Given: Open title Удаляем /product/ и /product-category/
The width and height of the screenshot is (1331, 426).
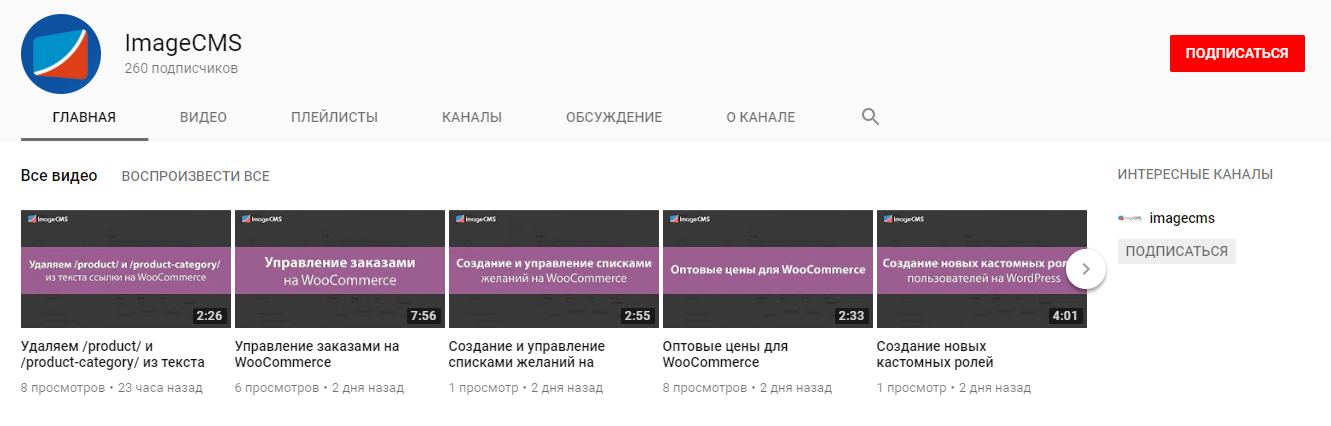Looking at the screenshot, I should tap(113, 354).
